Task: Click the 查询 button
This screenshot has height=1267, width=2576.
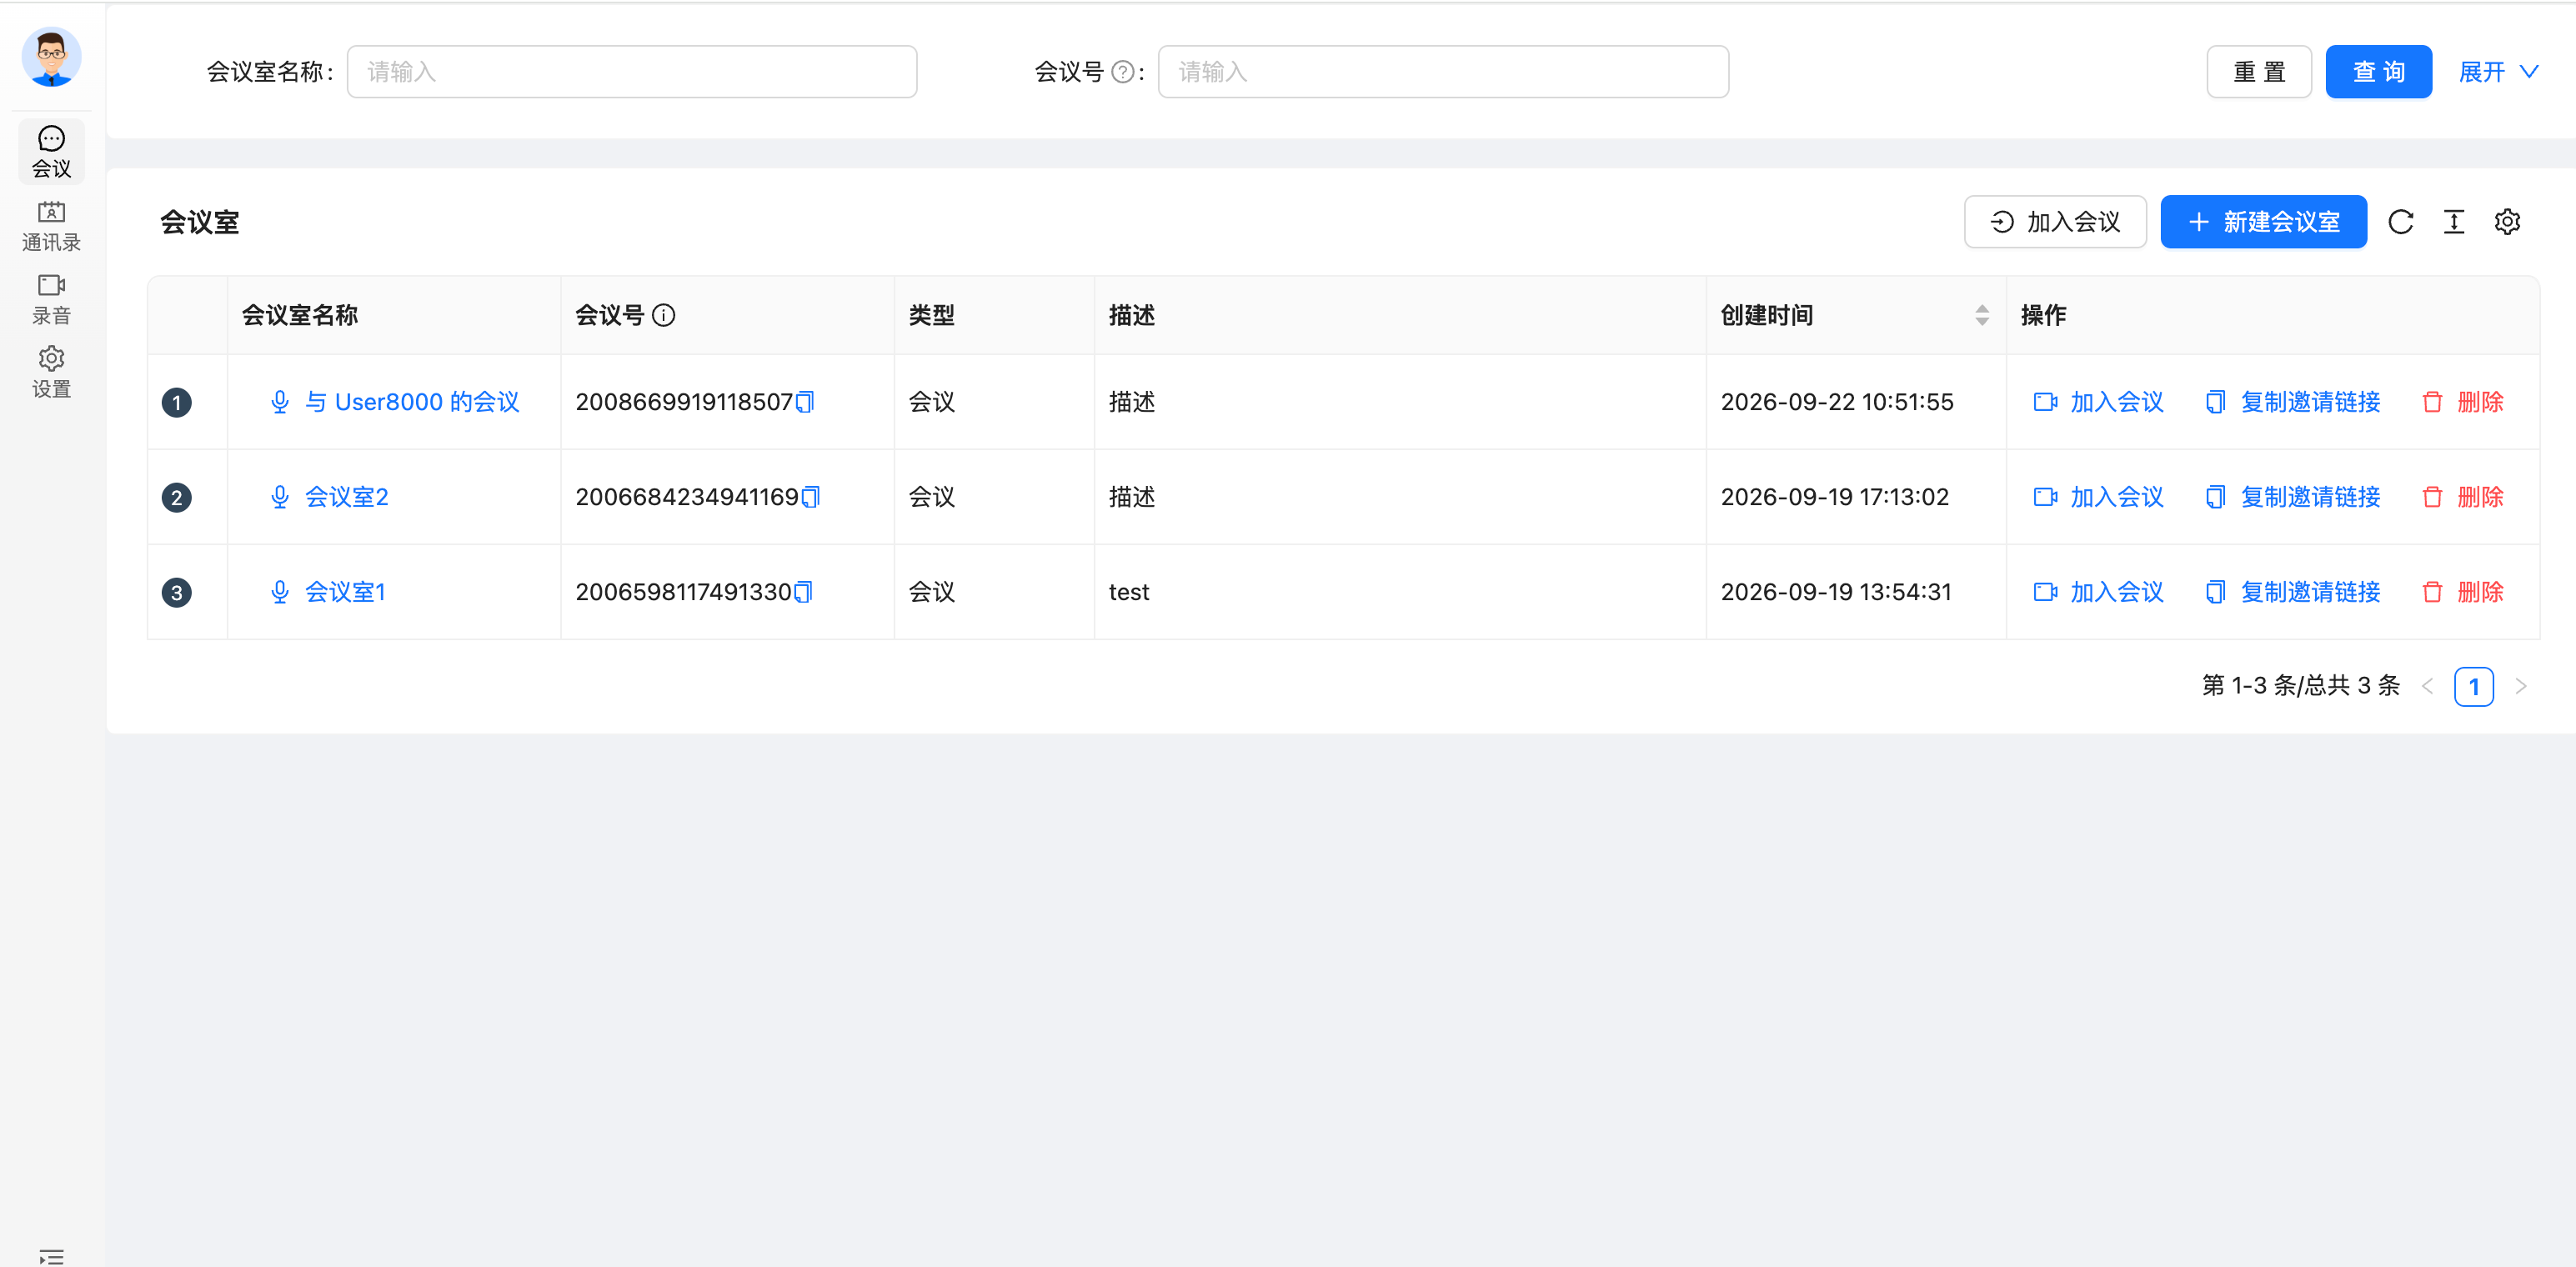Action: pos(2378,72)
